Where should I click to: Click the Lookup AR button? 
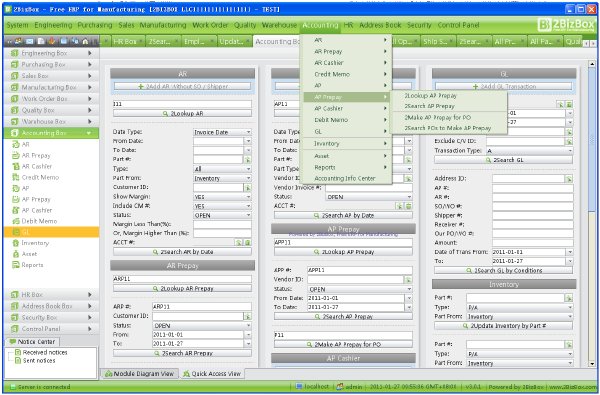(x=183, y=114)
